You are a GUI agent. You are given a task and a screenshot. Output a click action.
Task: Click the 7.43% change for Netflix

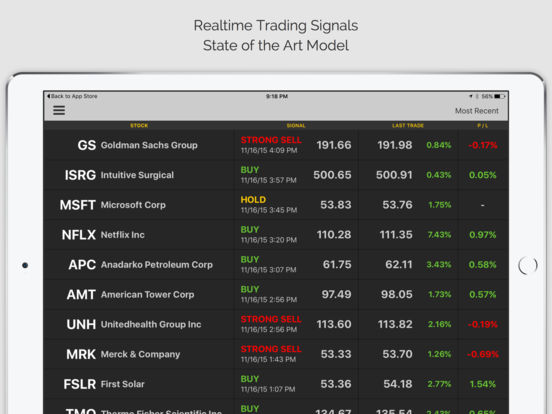[439, 235]
